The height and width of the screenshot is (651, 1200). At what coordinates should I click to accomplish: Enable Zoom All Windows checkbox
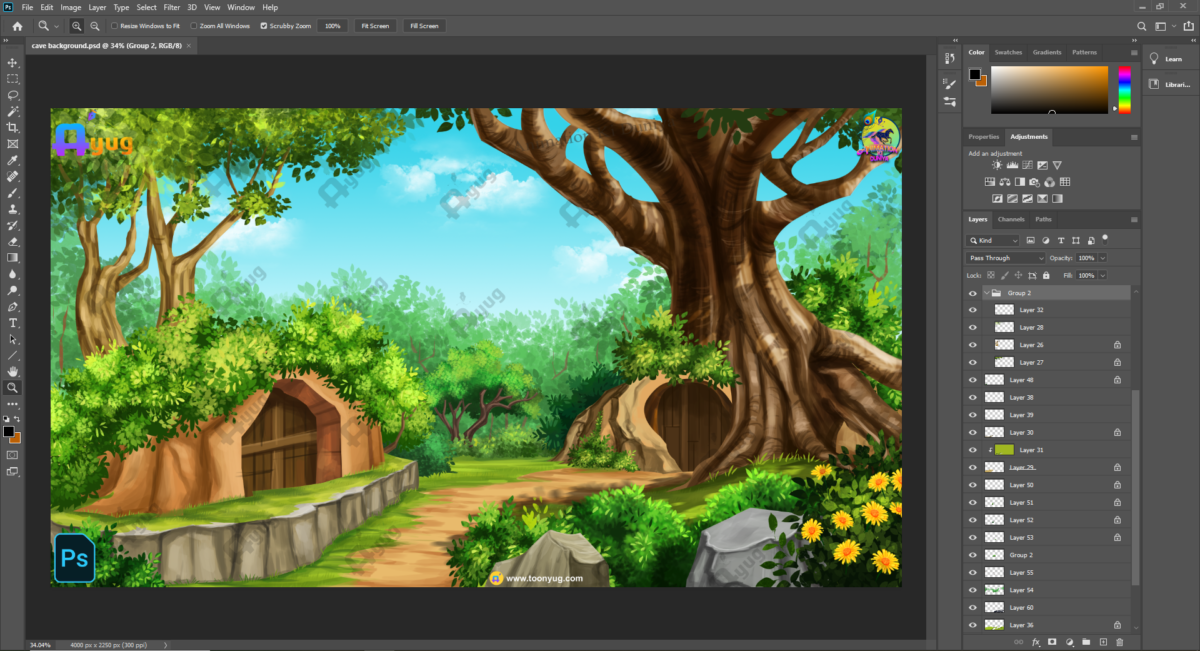[194, 26]
